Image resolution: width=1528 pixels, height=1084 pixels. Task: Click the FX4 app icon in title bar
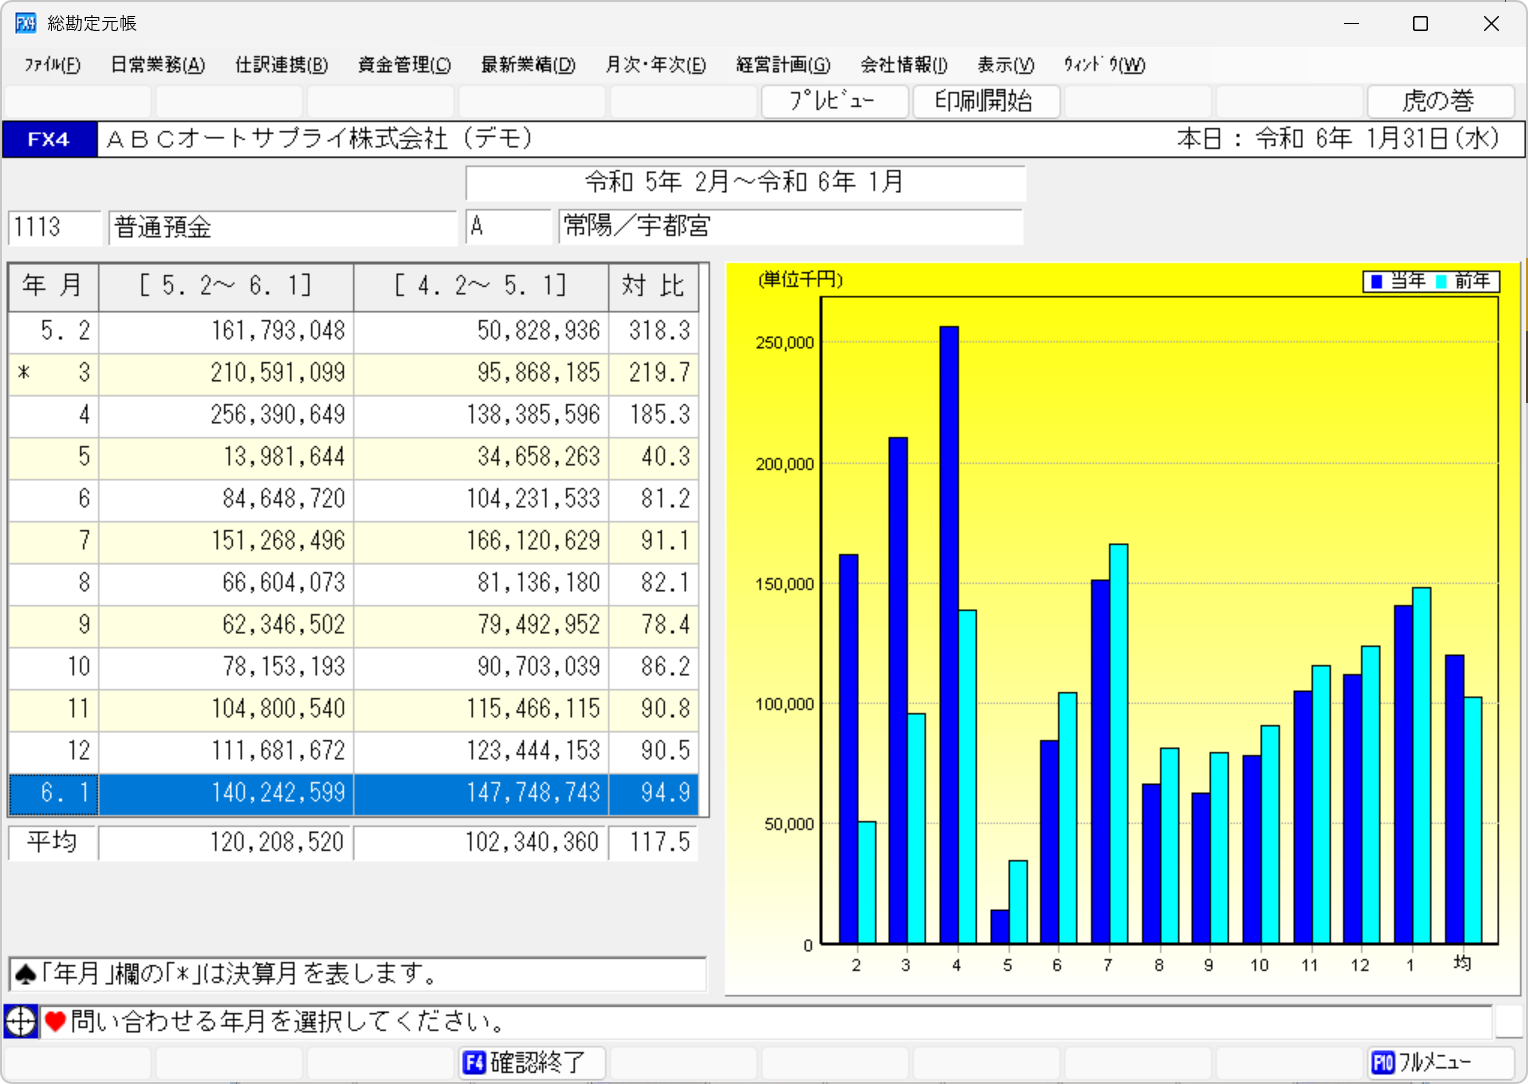click(x=25, y=23)
